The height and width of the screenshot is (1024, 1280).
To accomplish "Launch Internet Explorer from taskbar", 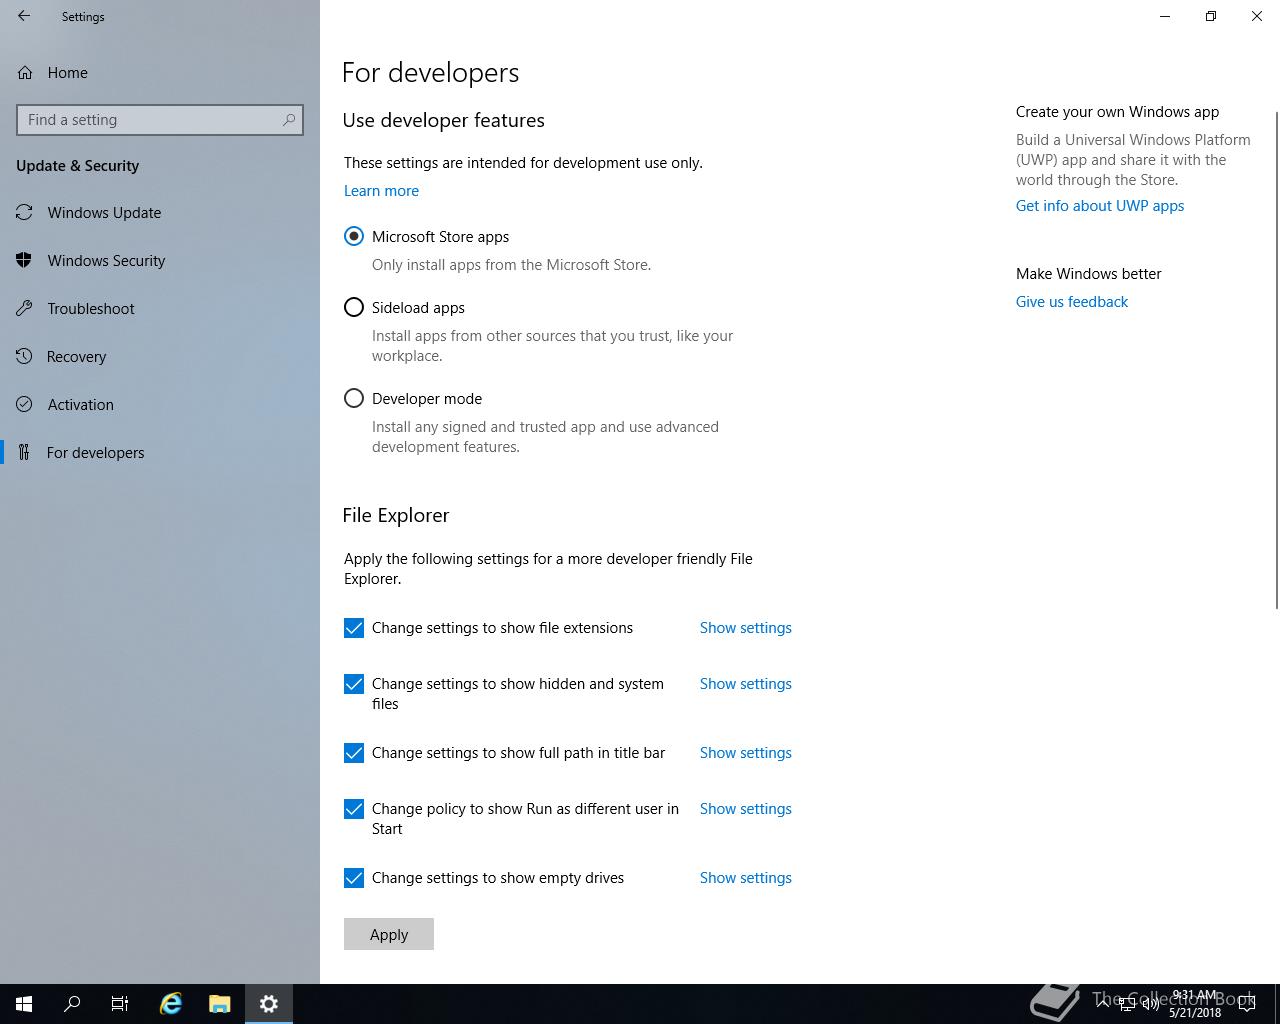I will pos(171,1004).
